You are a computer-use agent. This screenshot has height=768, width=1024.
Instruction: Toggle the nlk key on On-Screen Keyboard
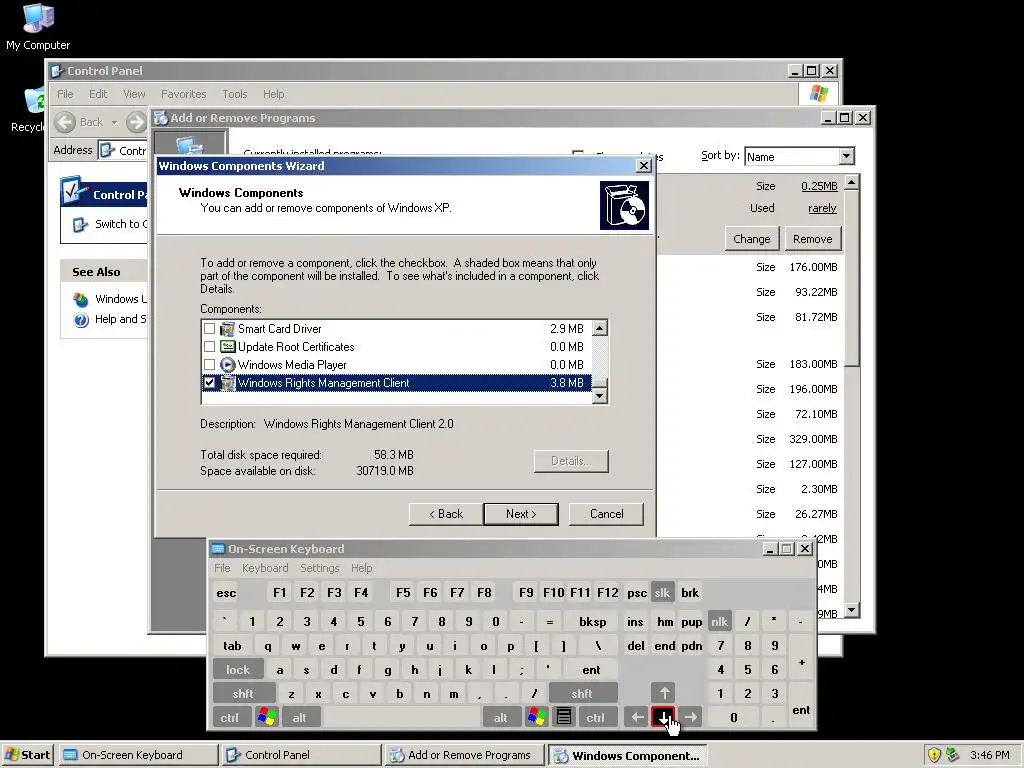tap(719, 622)
